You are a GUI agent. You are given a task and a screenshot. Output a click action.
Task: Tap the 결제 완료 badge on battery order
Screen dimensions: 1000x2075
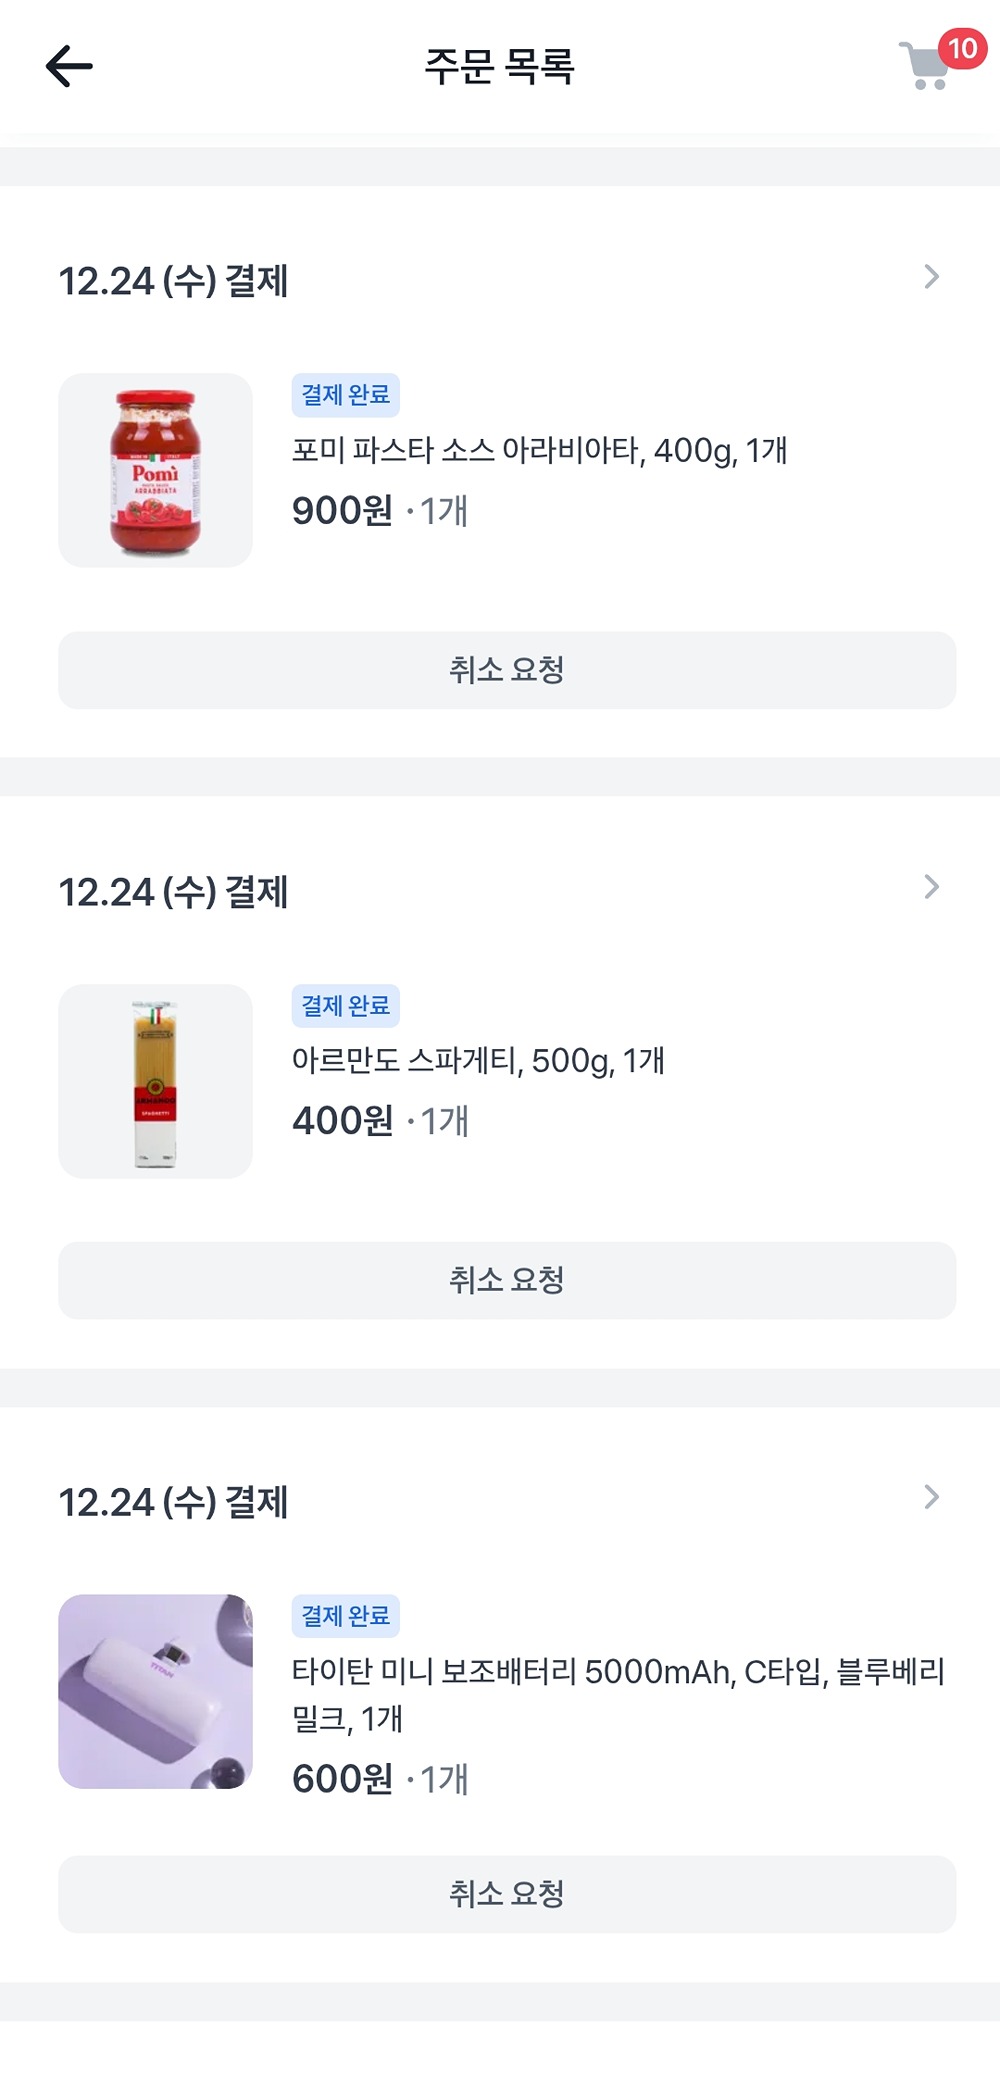[346, 1616]
